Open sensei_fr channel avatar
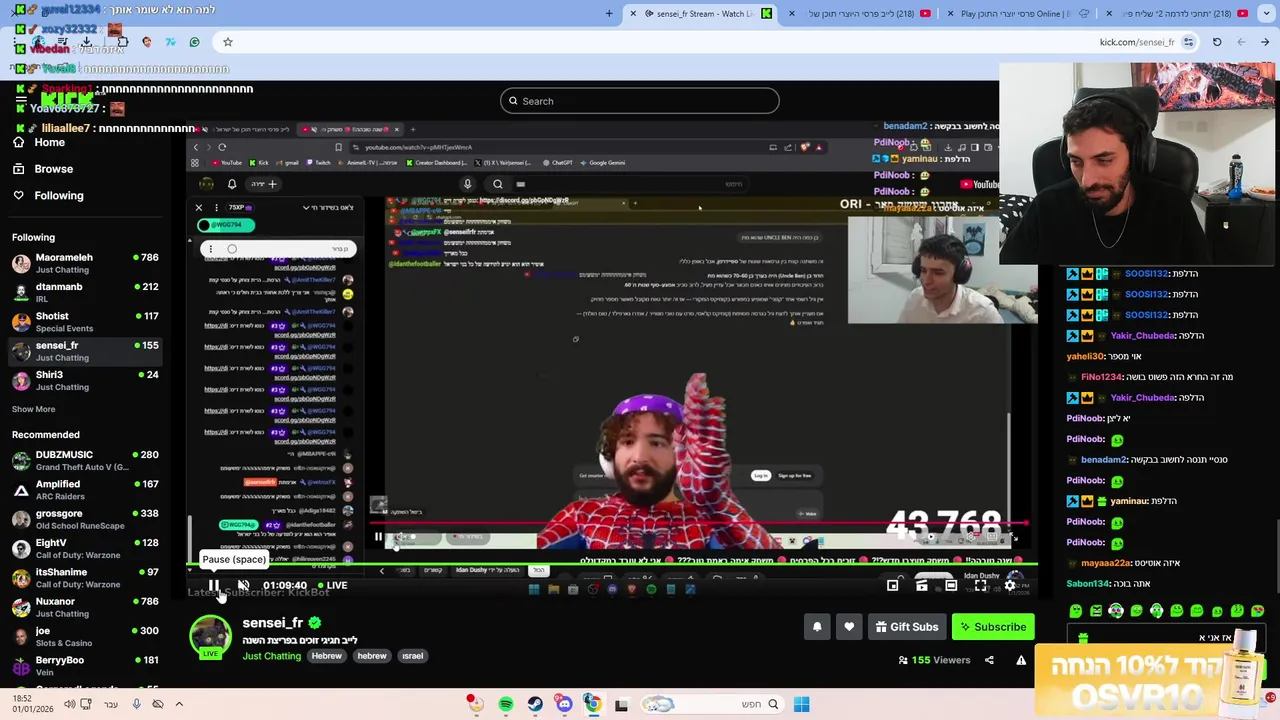This screenshot has width=1280, height=720. pyautogui.click(x=210, y=636)
